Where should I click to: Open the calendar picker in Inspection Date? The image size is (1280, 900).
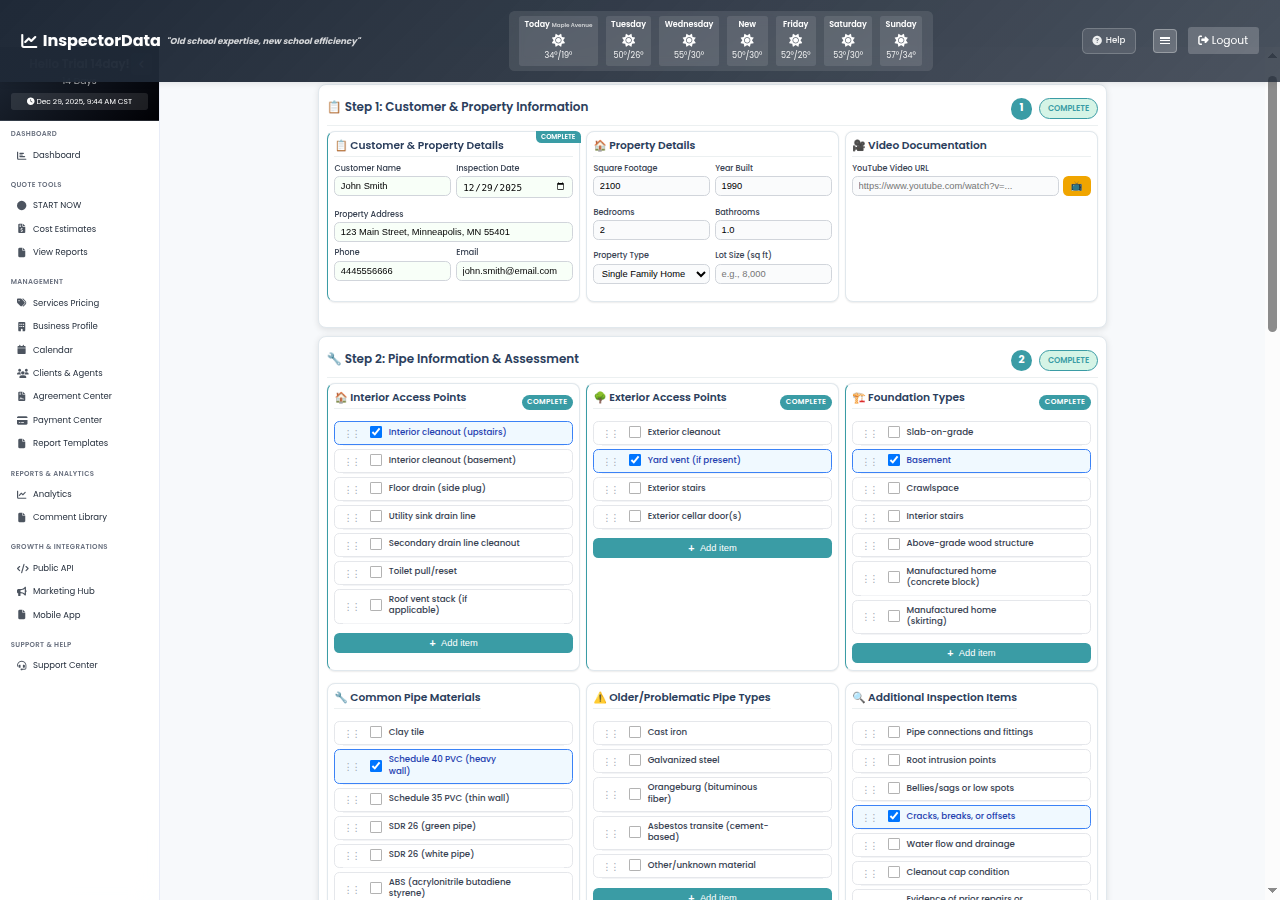coord(560,186)
